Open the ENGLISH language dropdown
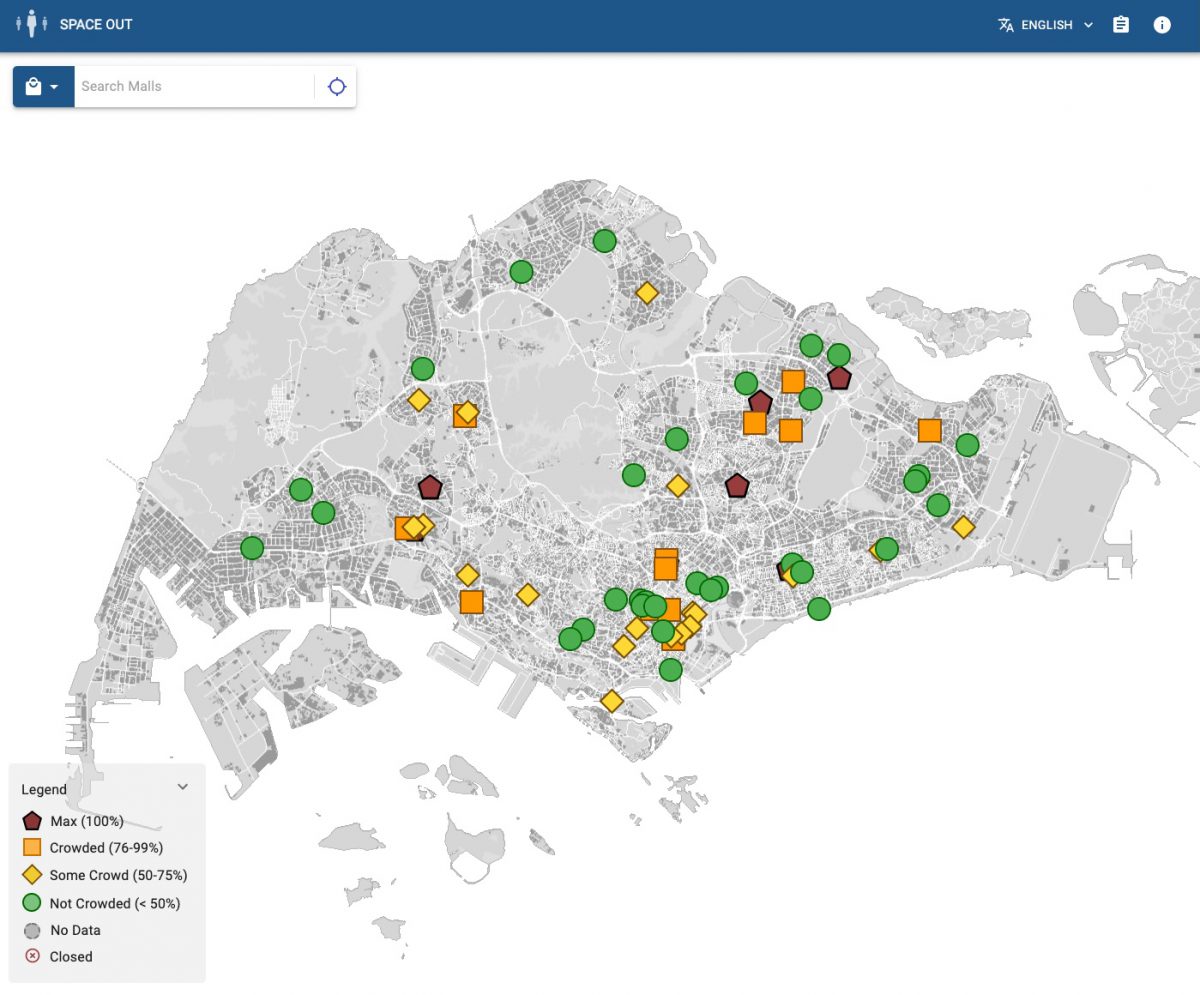 click(x=1090, y=25)
